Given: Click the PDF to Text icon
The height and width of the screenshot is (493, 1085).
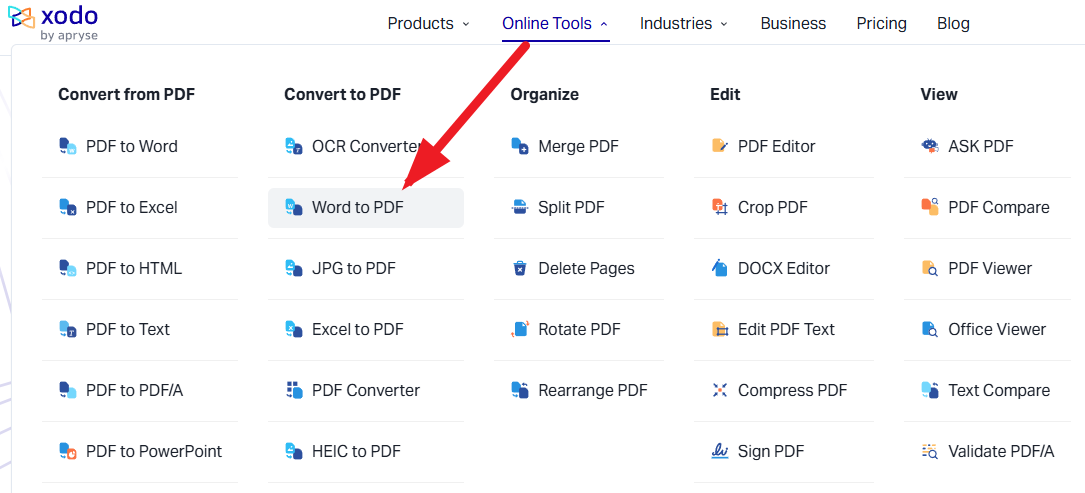Looking at the screenshot, I should 67,329.
